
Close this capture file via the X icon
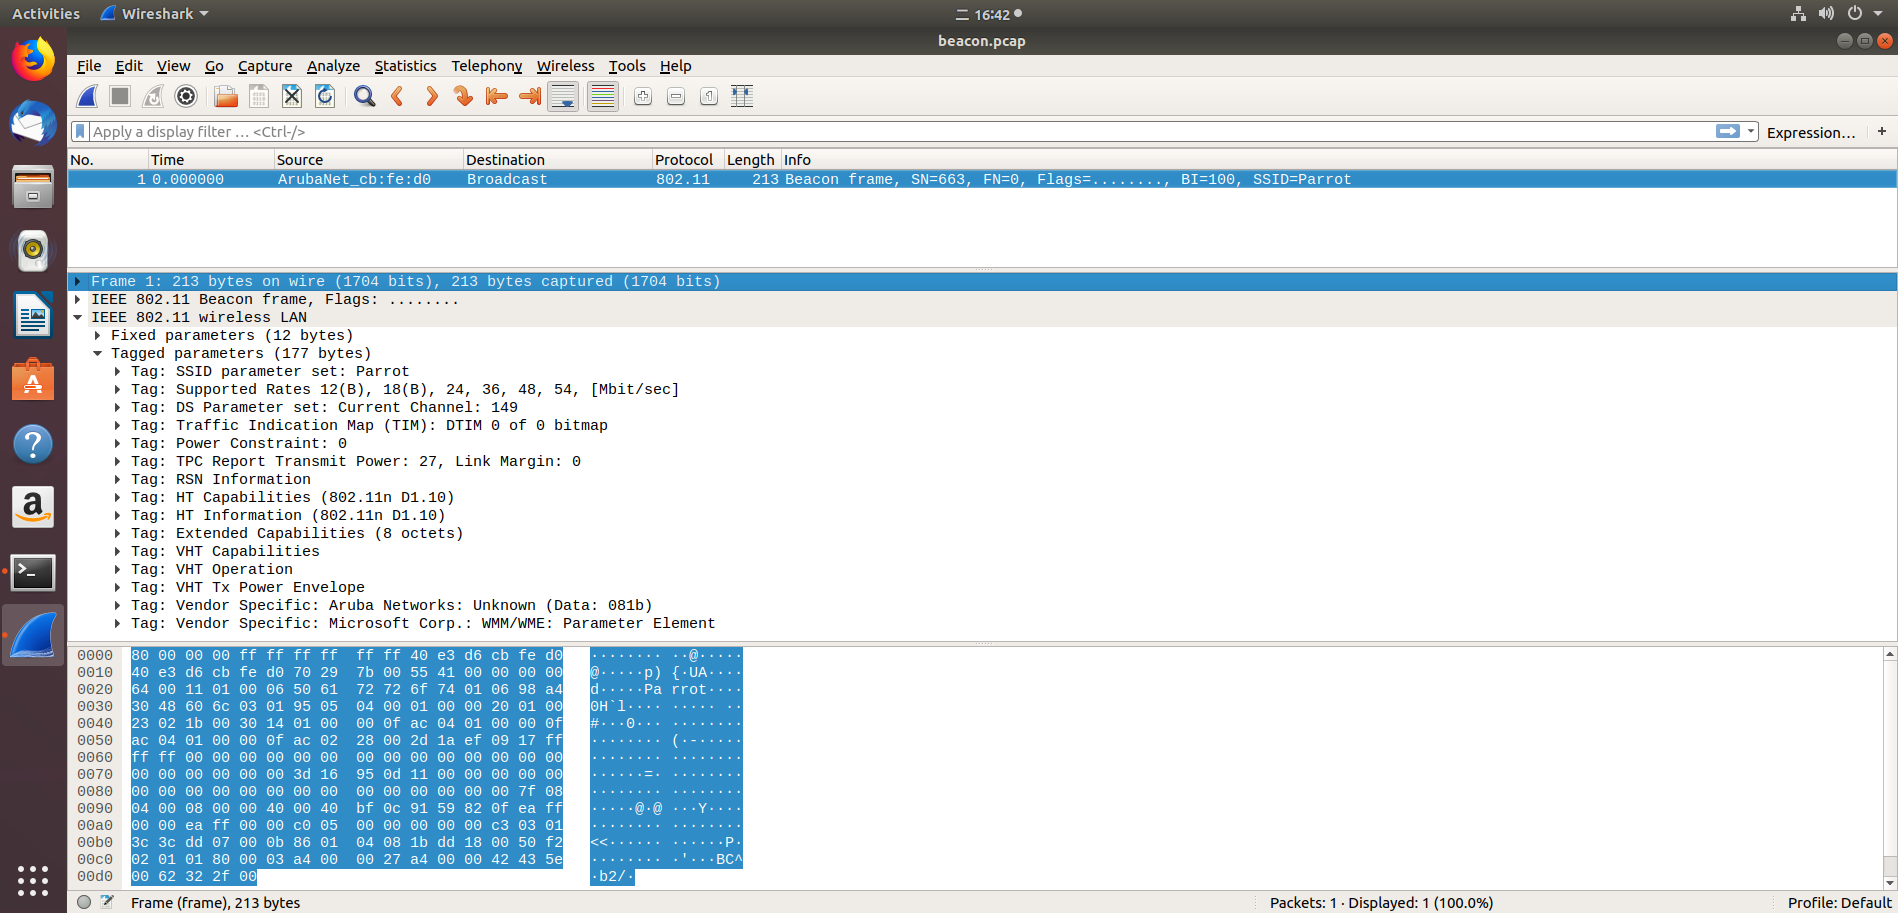point(292,96)
